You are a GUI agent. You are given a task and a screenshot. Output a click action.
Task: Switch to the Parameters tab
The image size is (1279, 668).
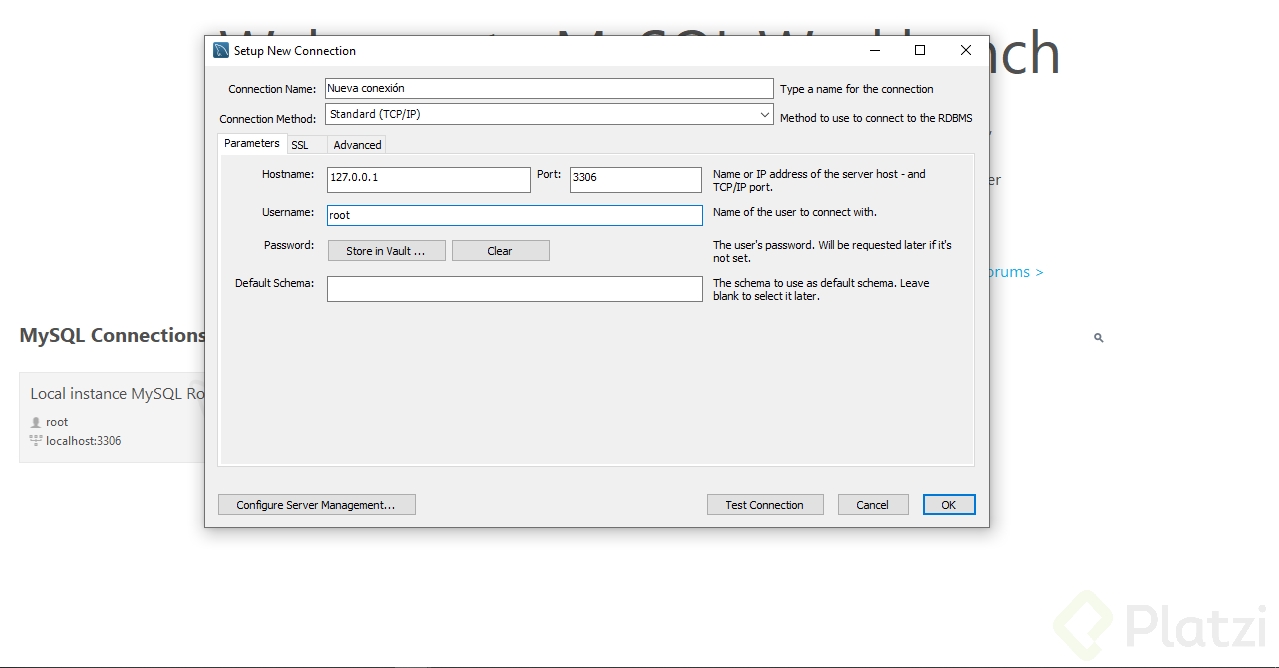(252, 144)
